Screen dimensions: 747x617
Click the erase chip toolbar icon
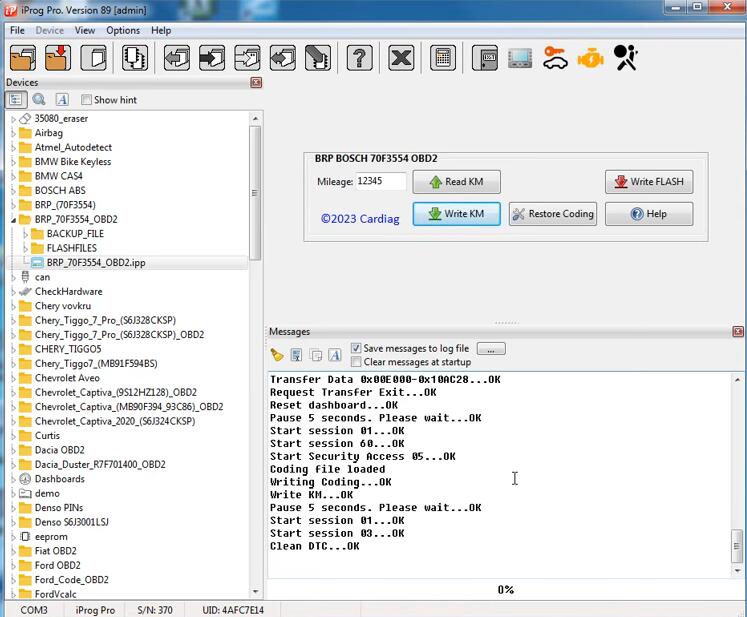318,58
